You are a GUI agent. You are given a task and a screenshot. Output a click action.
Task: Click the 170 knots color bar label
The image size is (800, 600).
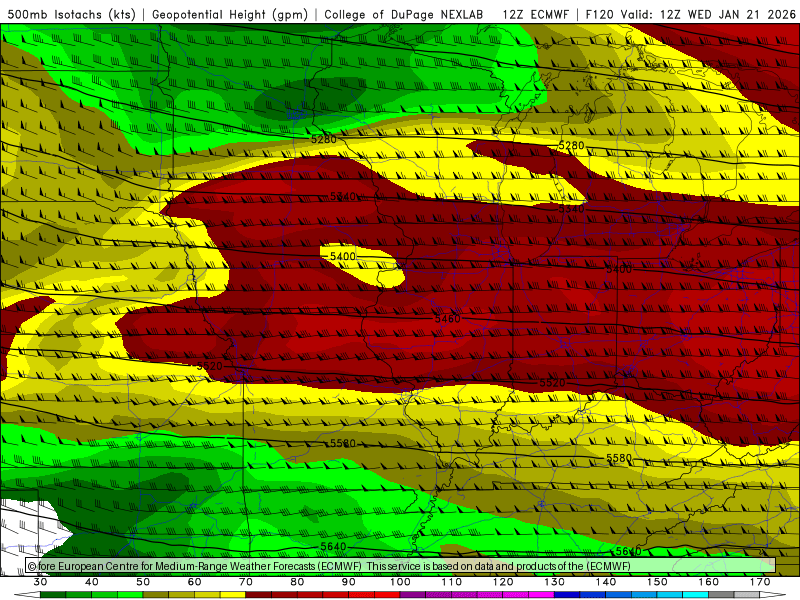(760, 582)
